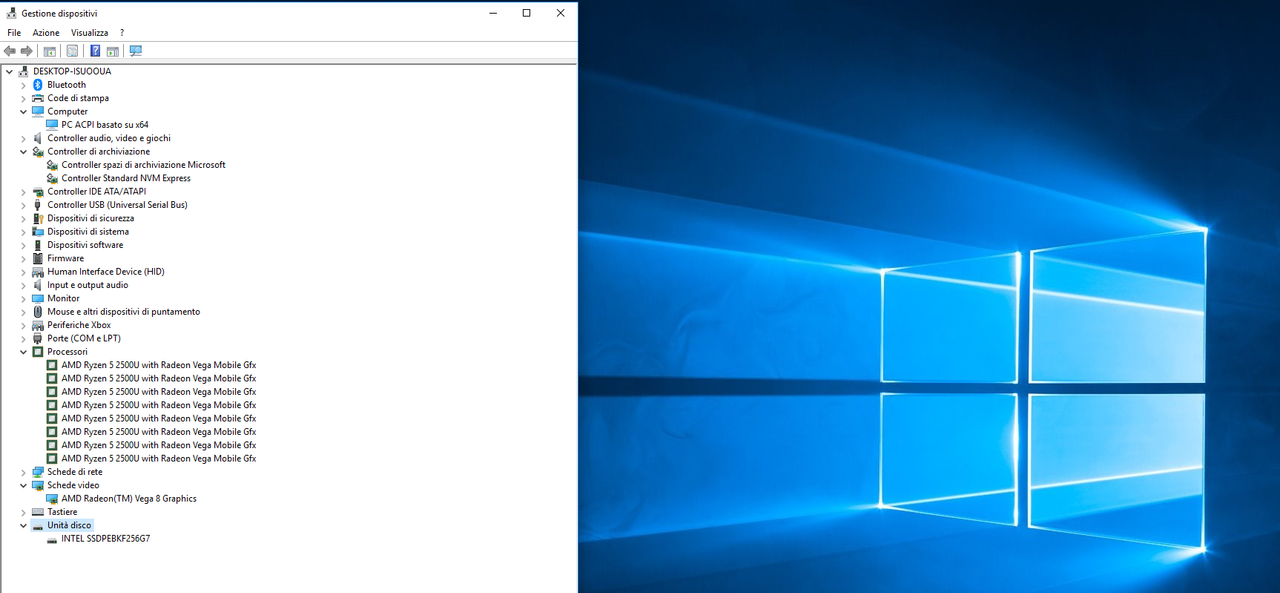
Task: Click the blue Help question mark toolbar icon
Action: (x=95, y=51)
